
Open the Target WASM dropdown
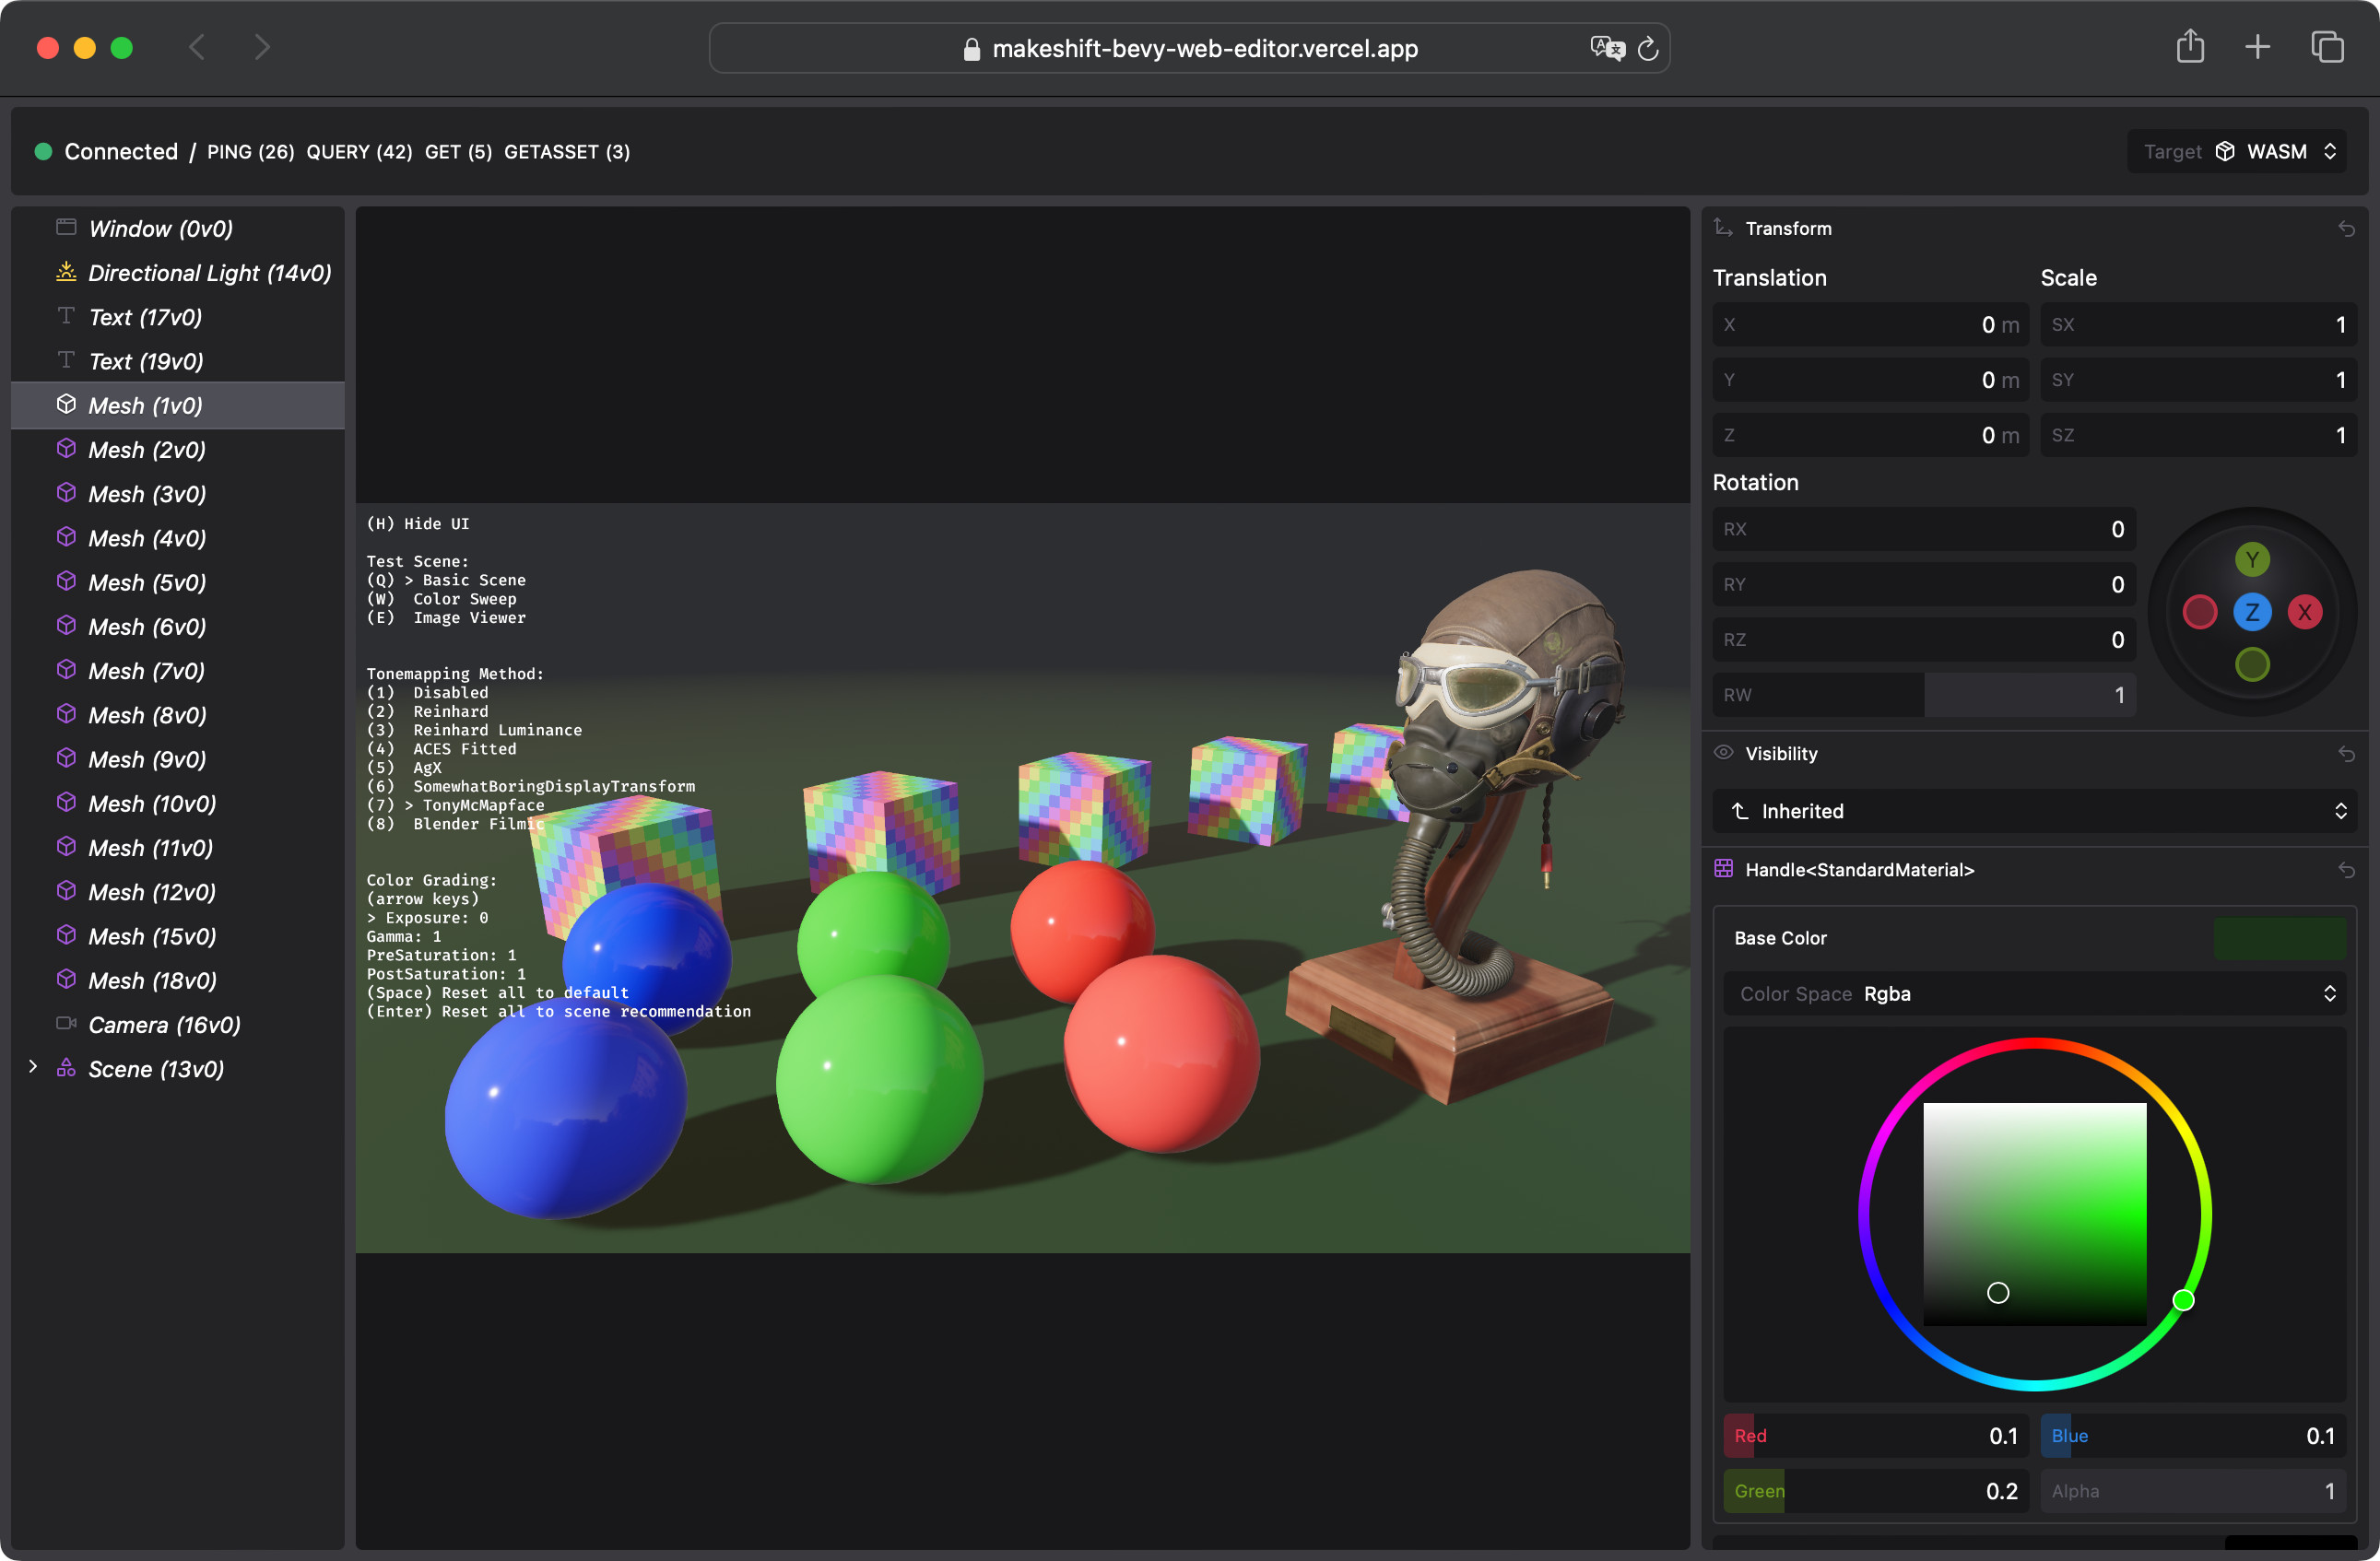[x=2238, y=152]
